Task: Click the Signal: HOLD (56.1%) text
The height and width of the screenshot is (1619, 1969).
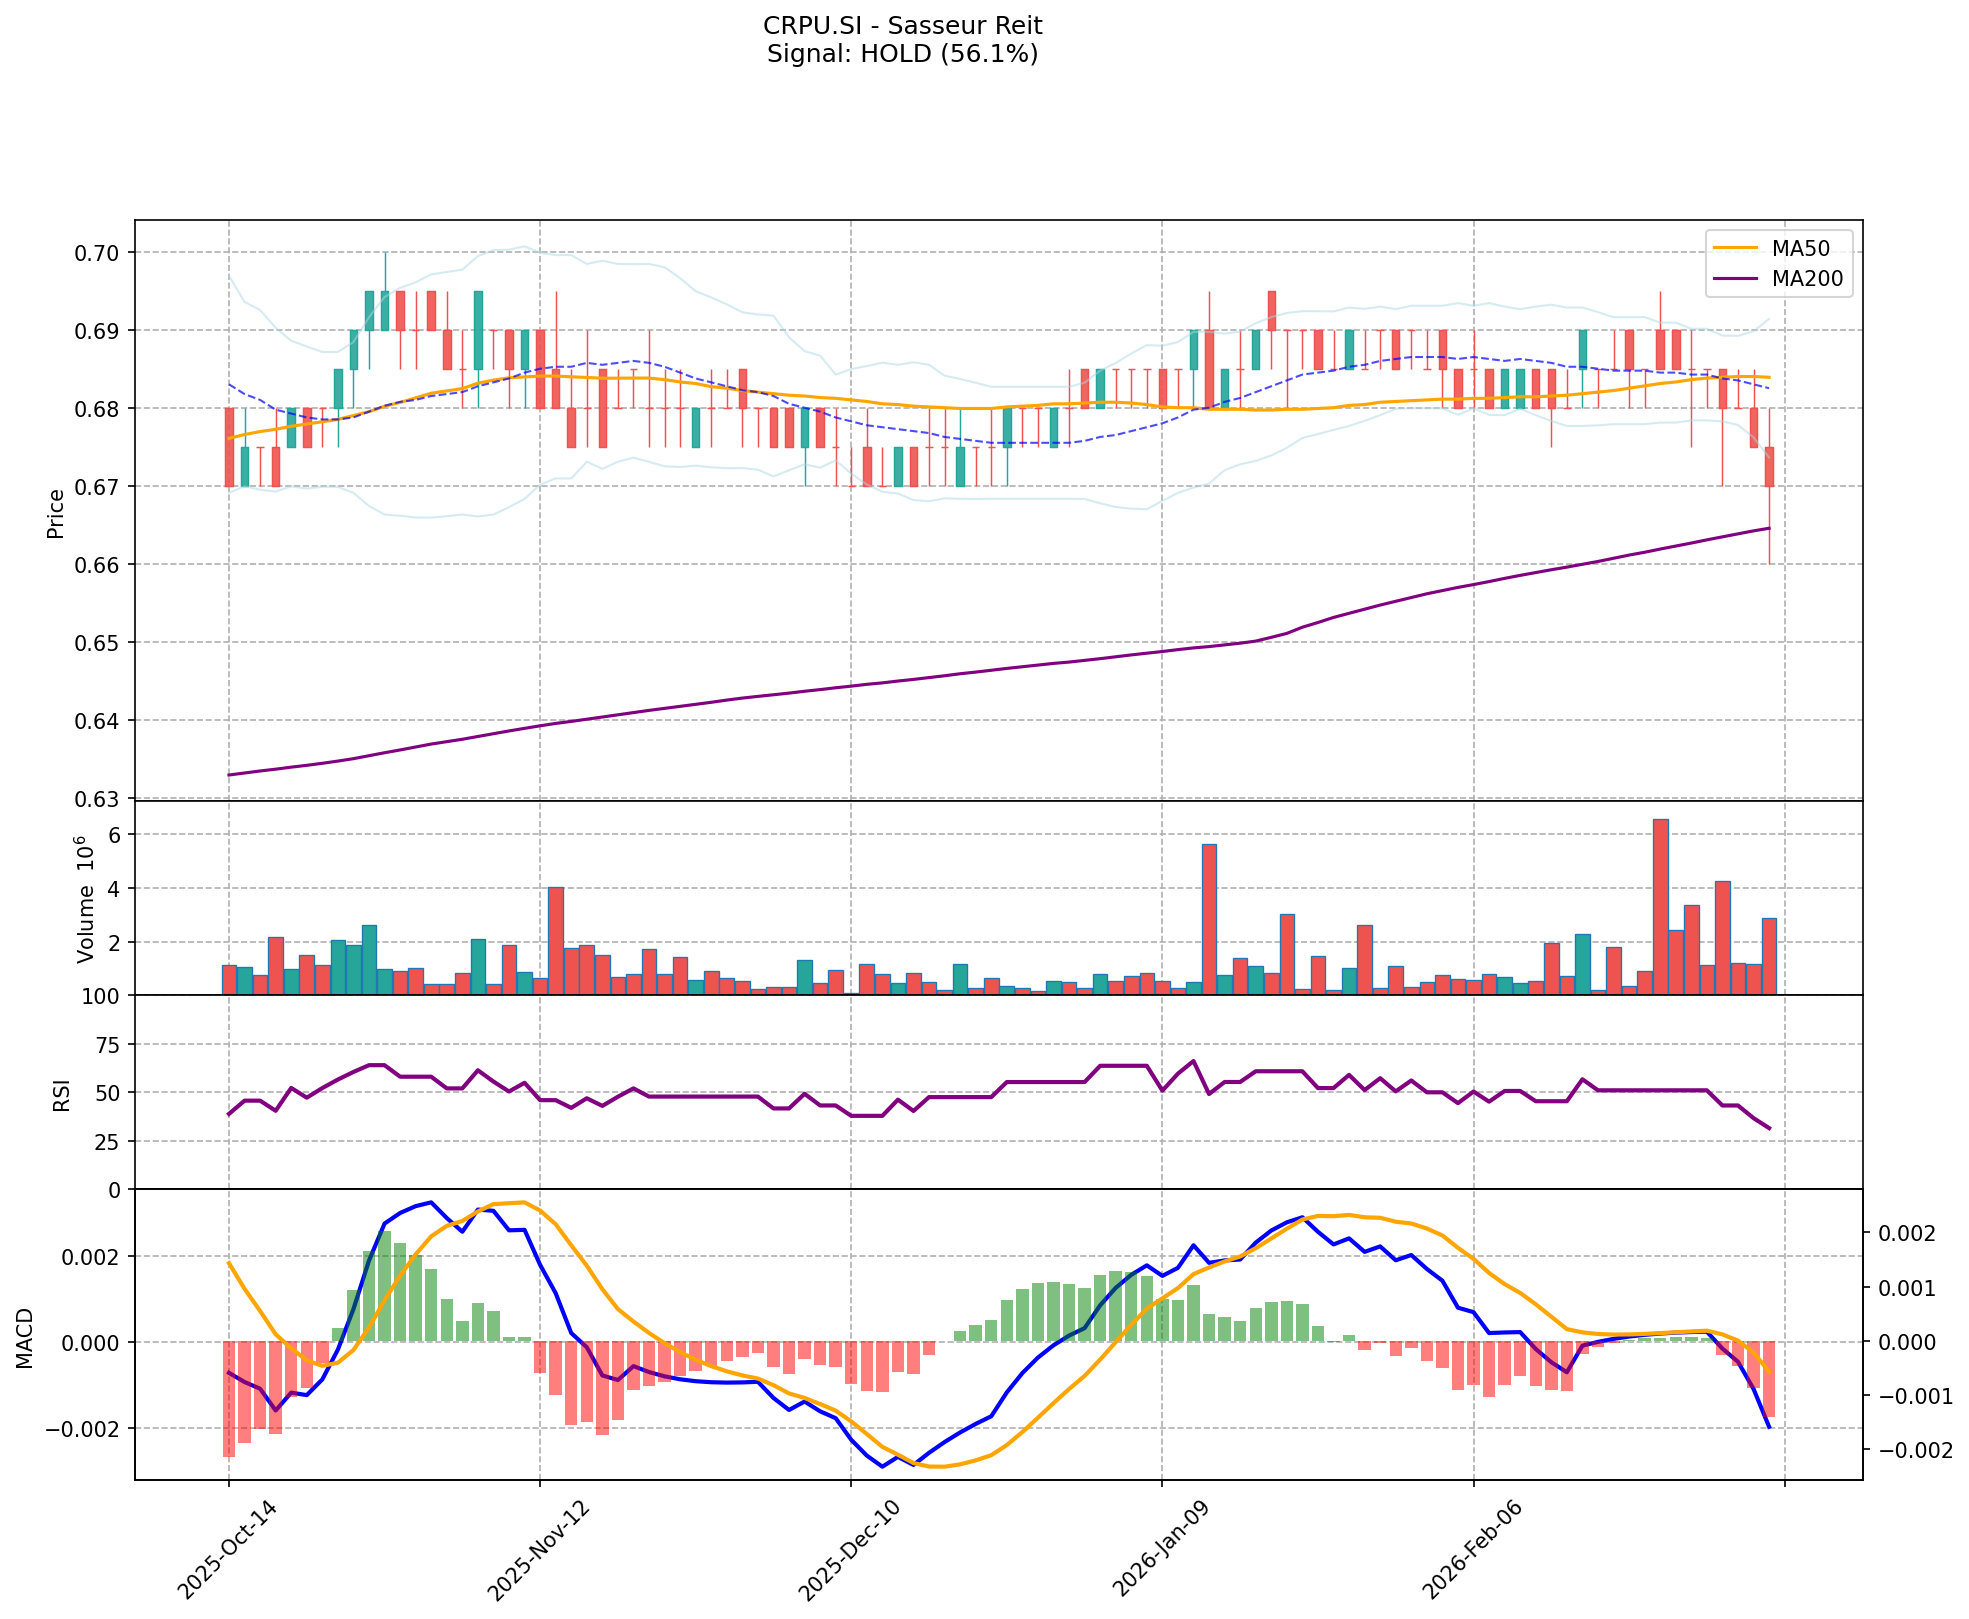Action: pos(902,54)
